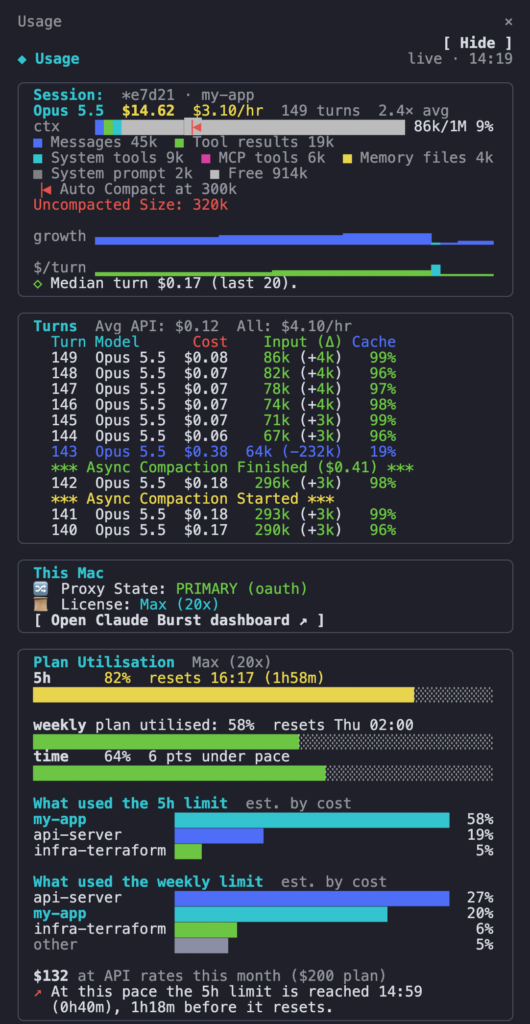The image size is (530, 1024).
Task: Click Uncompacted Size: 320k text
Action: click(131, 205)
